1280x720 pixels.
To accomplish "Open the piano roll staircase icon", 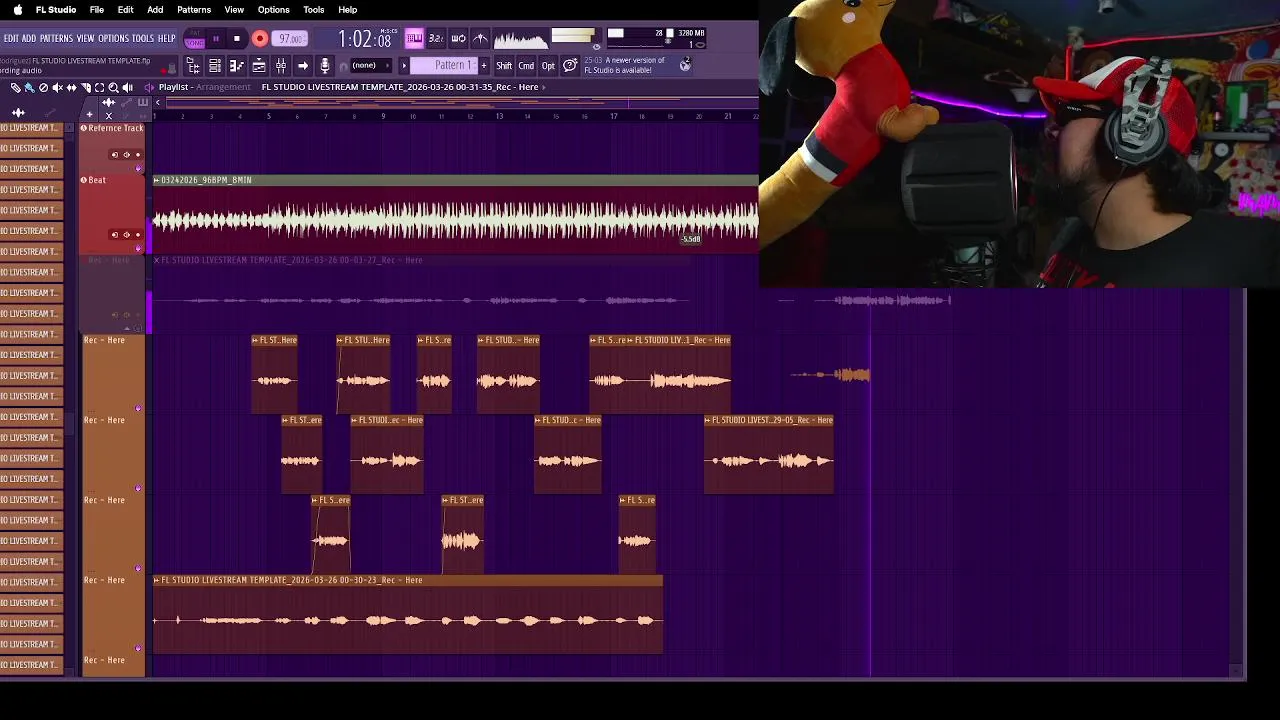I will [237, 66].
